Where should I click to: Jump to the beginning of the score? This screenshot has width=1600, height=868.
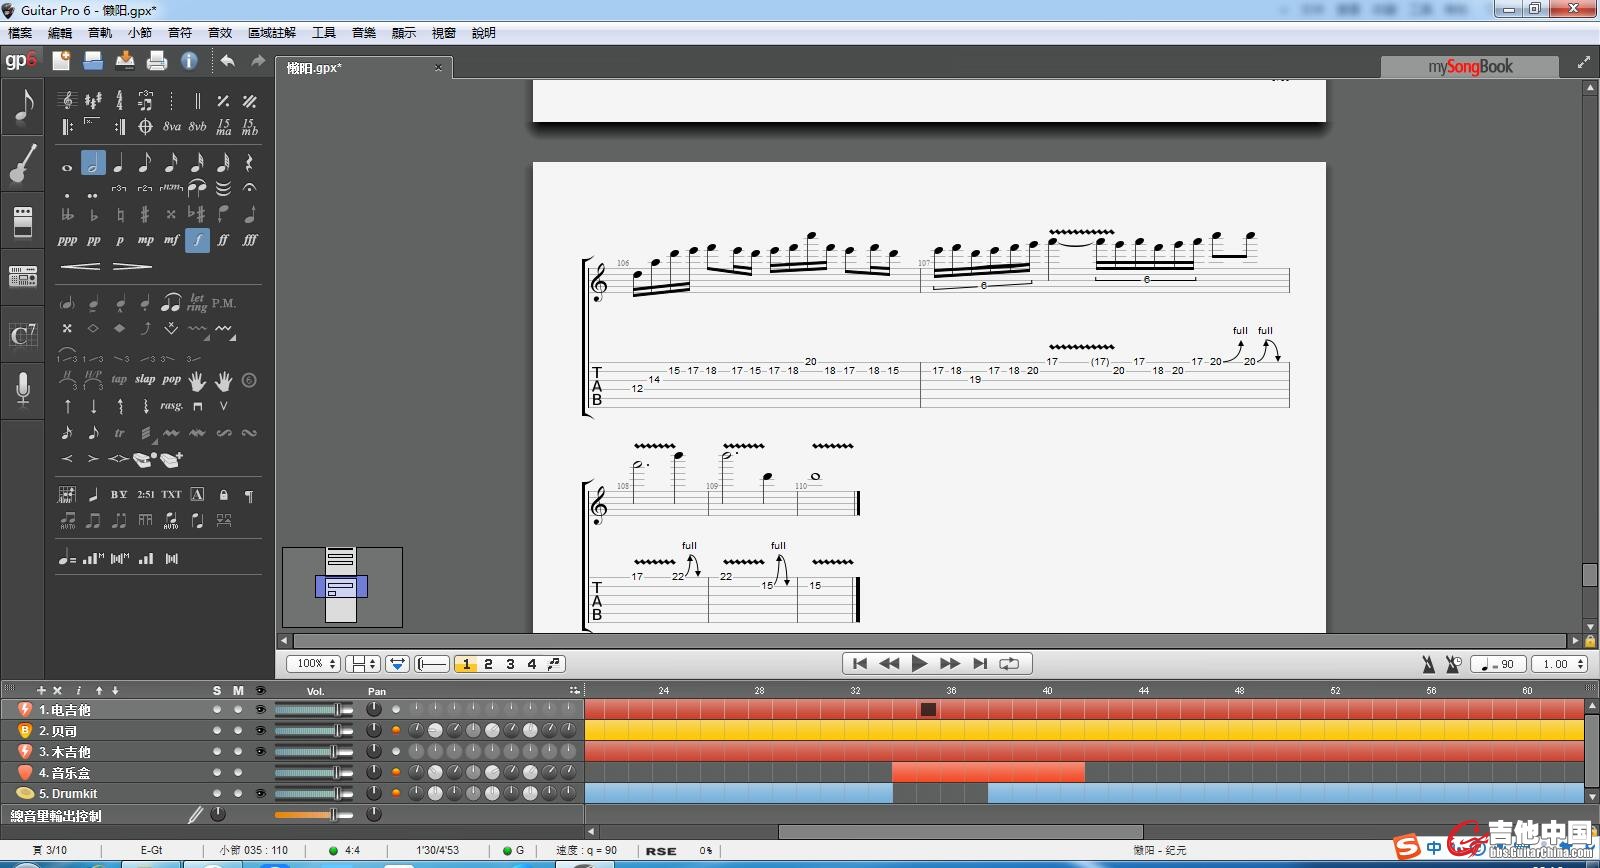[x=860, y=663]
